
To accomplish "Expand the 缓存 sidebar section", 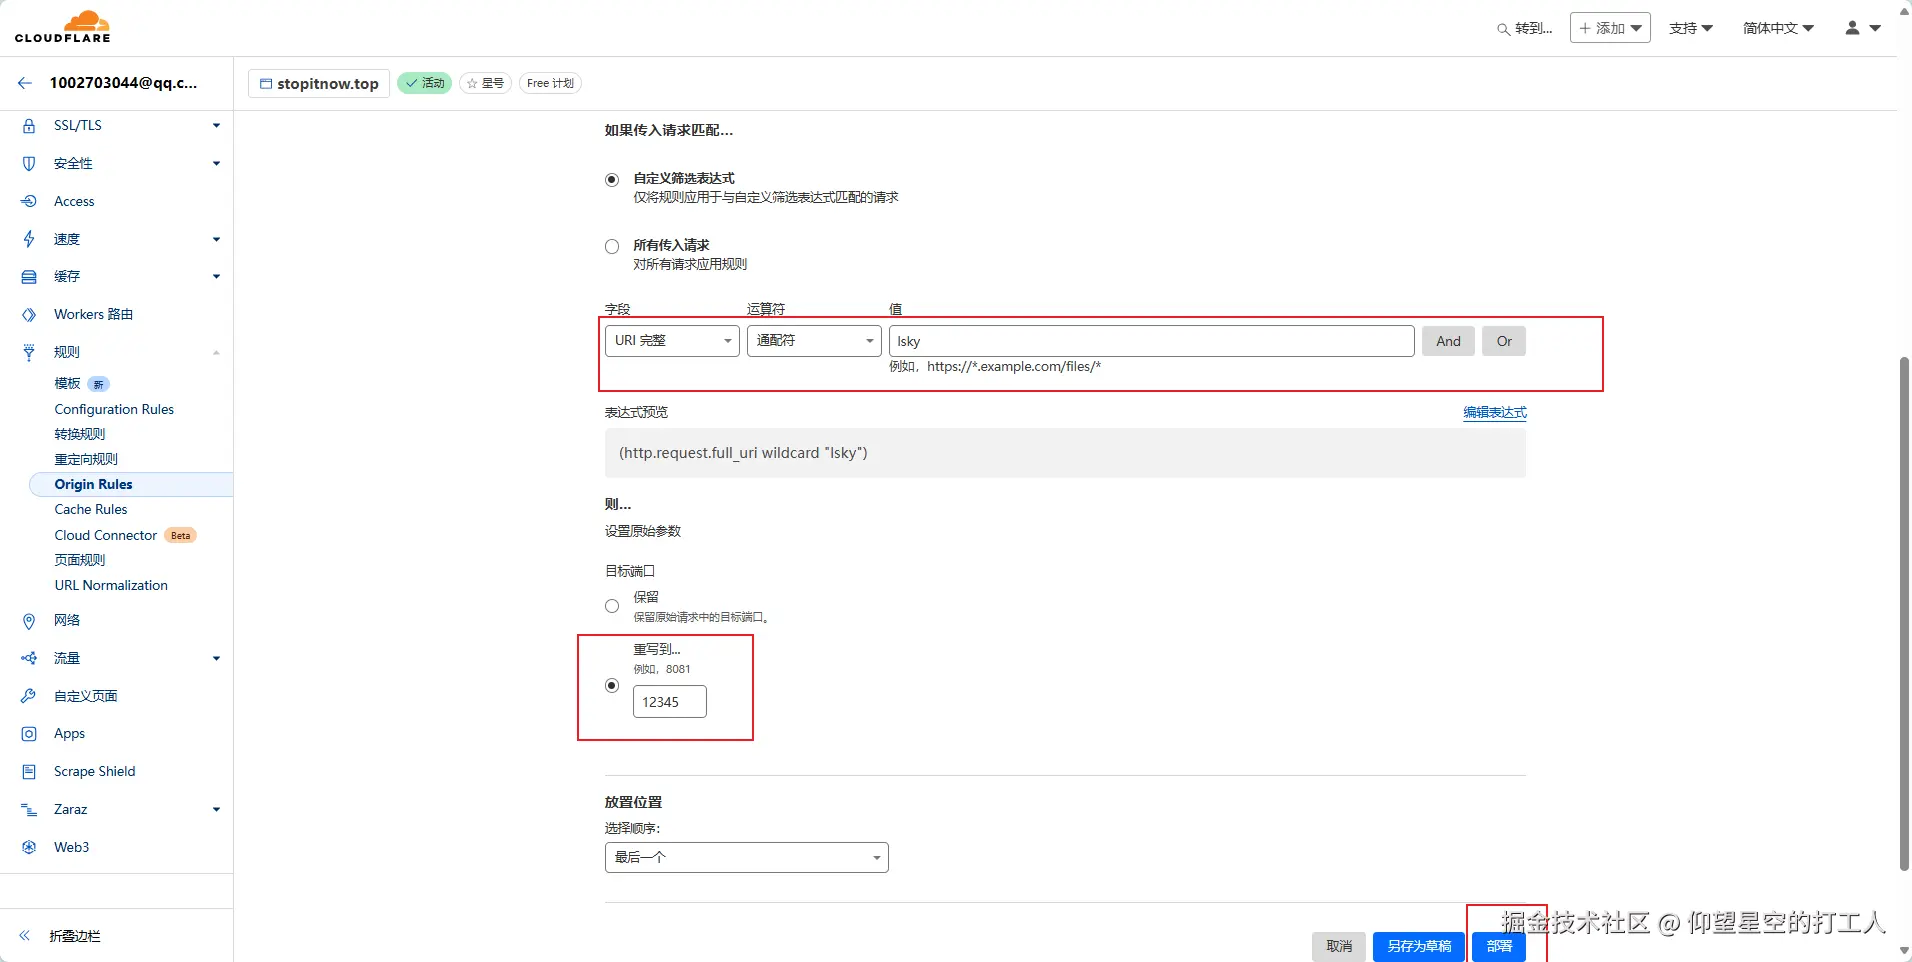I will (216, 277).
